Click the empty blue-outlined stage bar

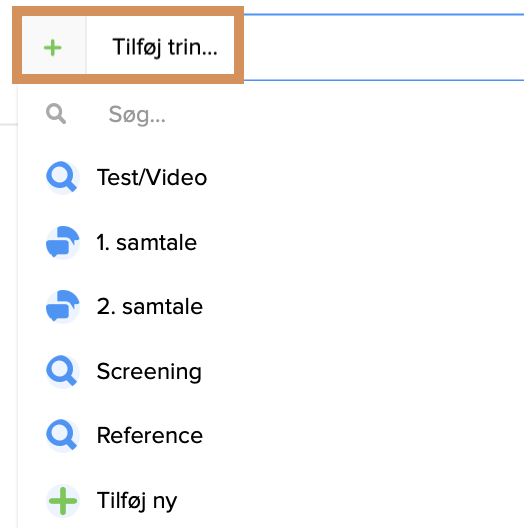click(x=384, y=47)
